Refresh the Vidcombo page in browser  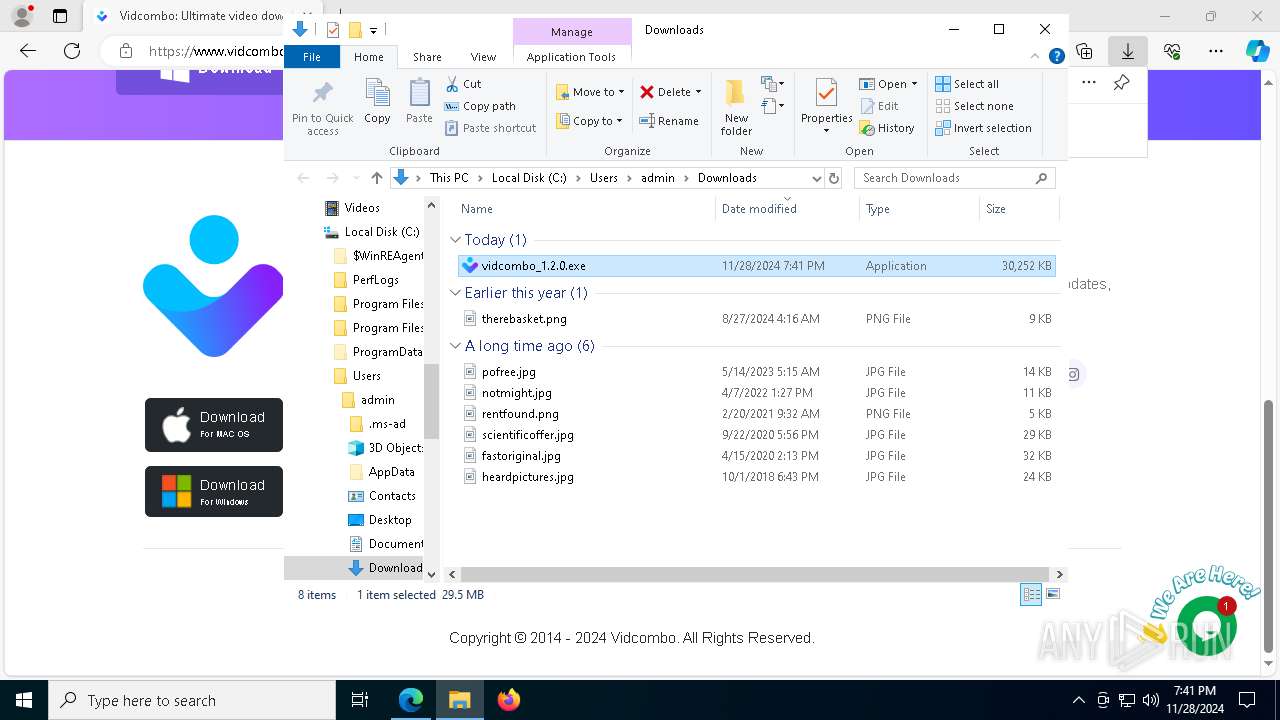pyautogui.click(x=71, y=50)
